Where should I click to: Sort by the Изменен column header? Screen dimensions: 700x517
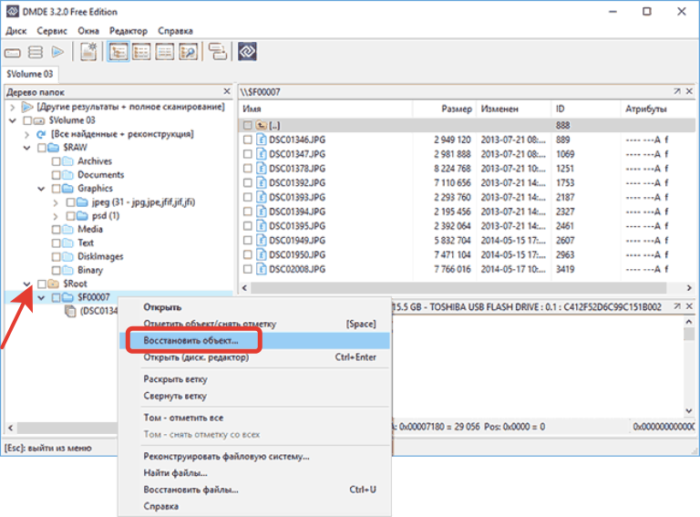[x=513, y=109]
